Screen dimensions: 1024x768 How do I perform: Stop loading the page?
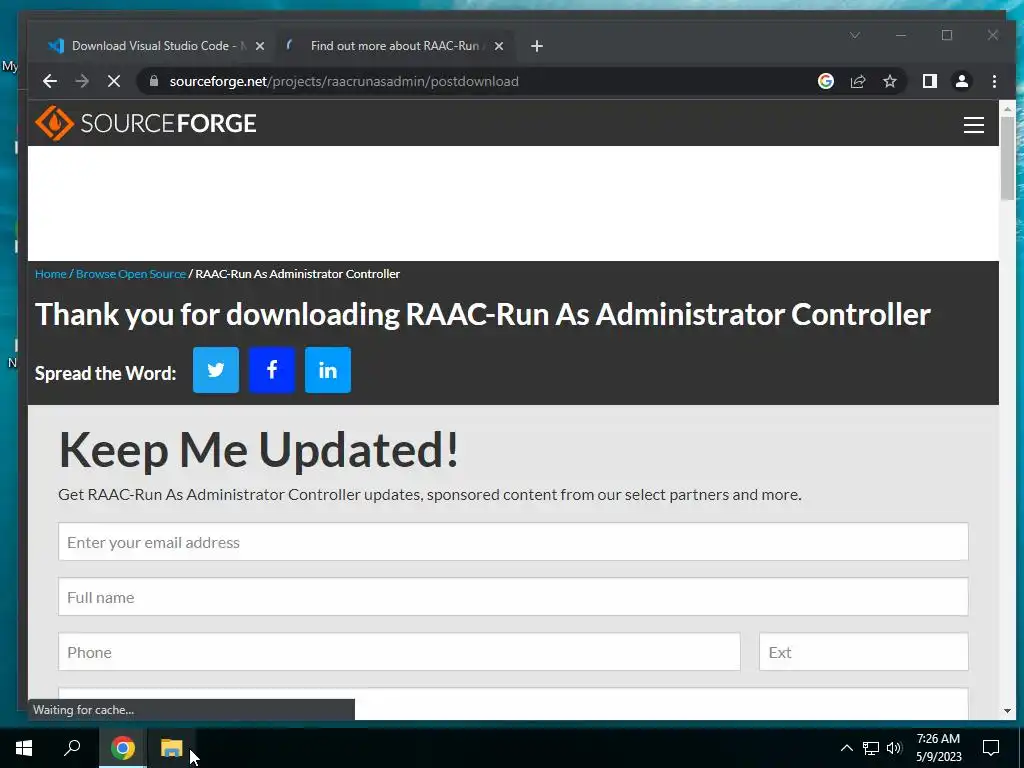pyautogui.click(x=114, y=81)
